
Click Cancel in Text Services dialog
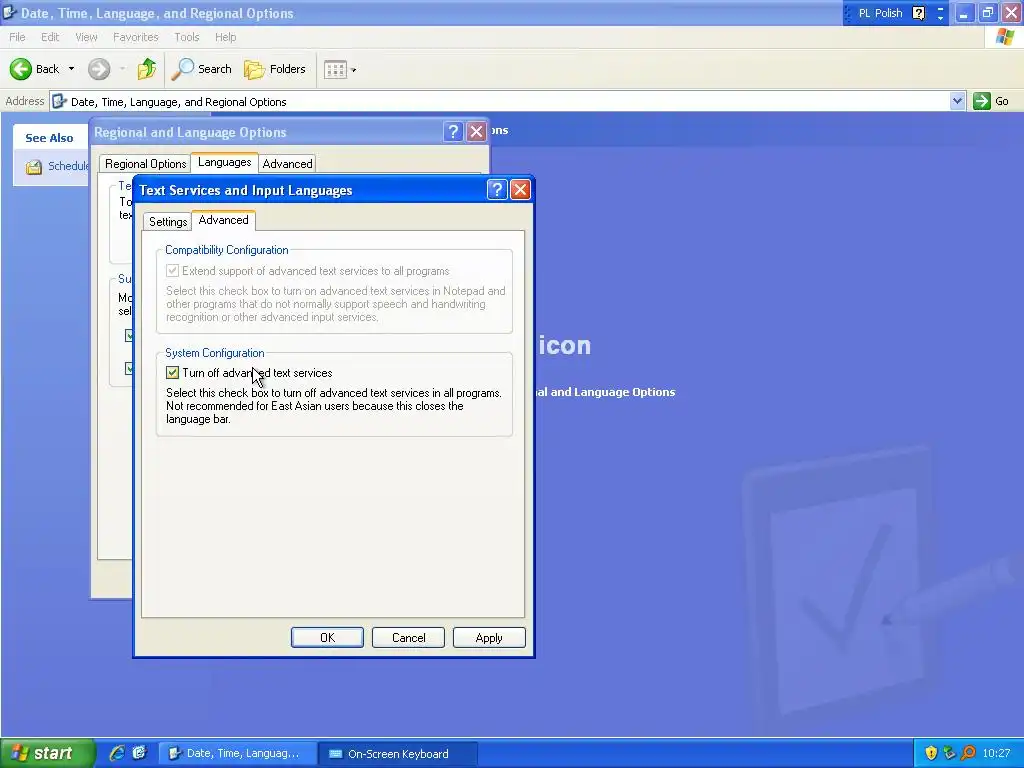(408, 637)
